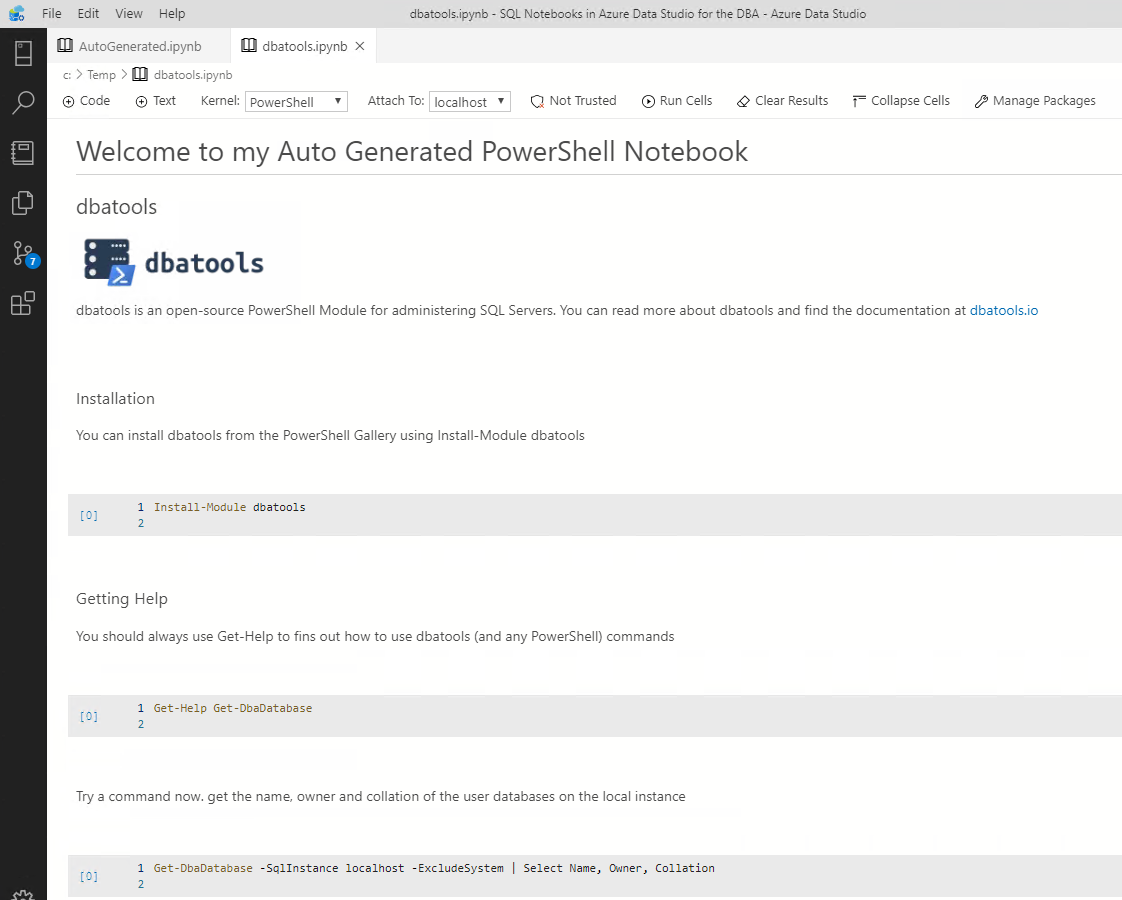
Task: Open the Notebooks view icon
Action: tap(23, 152)
